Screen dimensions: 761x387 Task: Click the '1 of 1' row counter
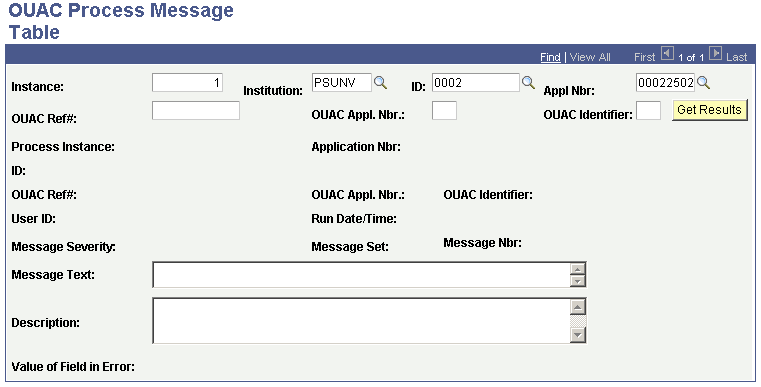691,58
